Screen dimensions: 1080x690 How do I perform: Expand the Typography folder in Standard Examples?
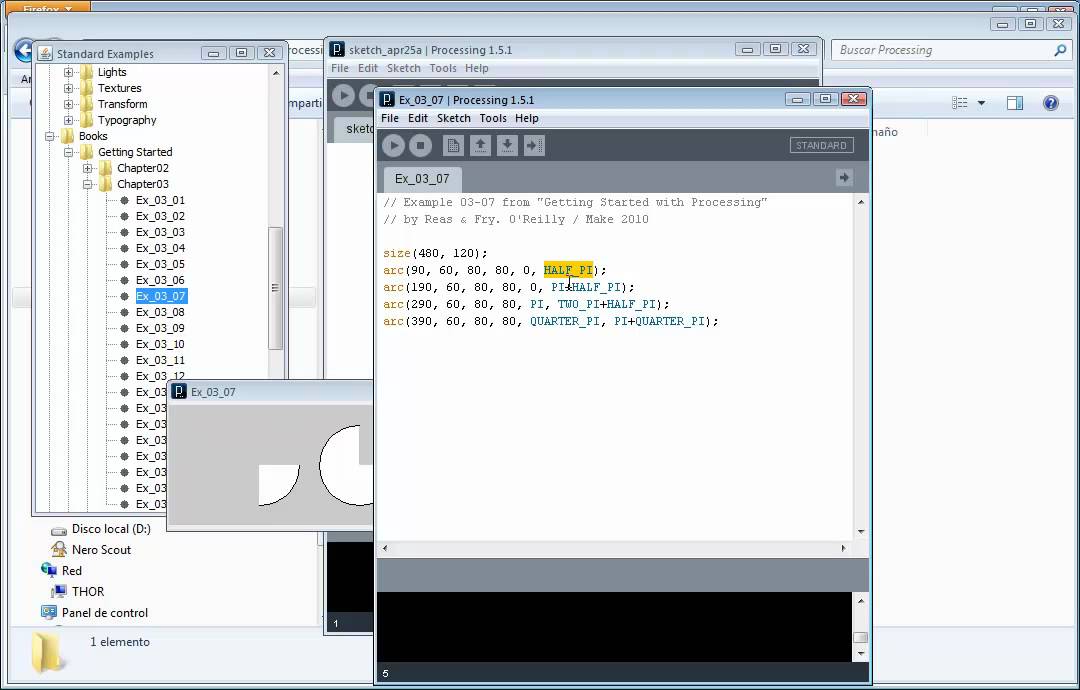pyautogui.click(x=68, y=120)
